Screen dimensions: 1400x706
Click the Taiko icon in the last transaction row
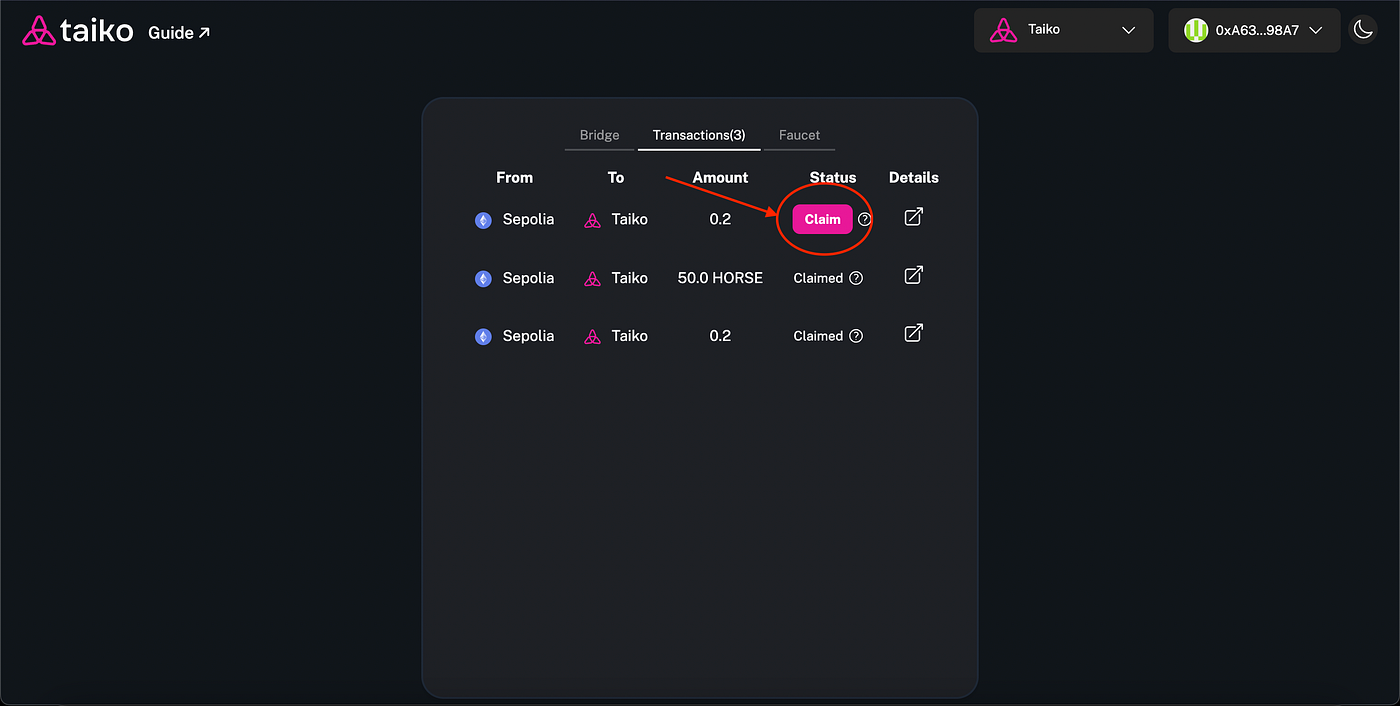click(x=592, y=337)
